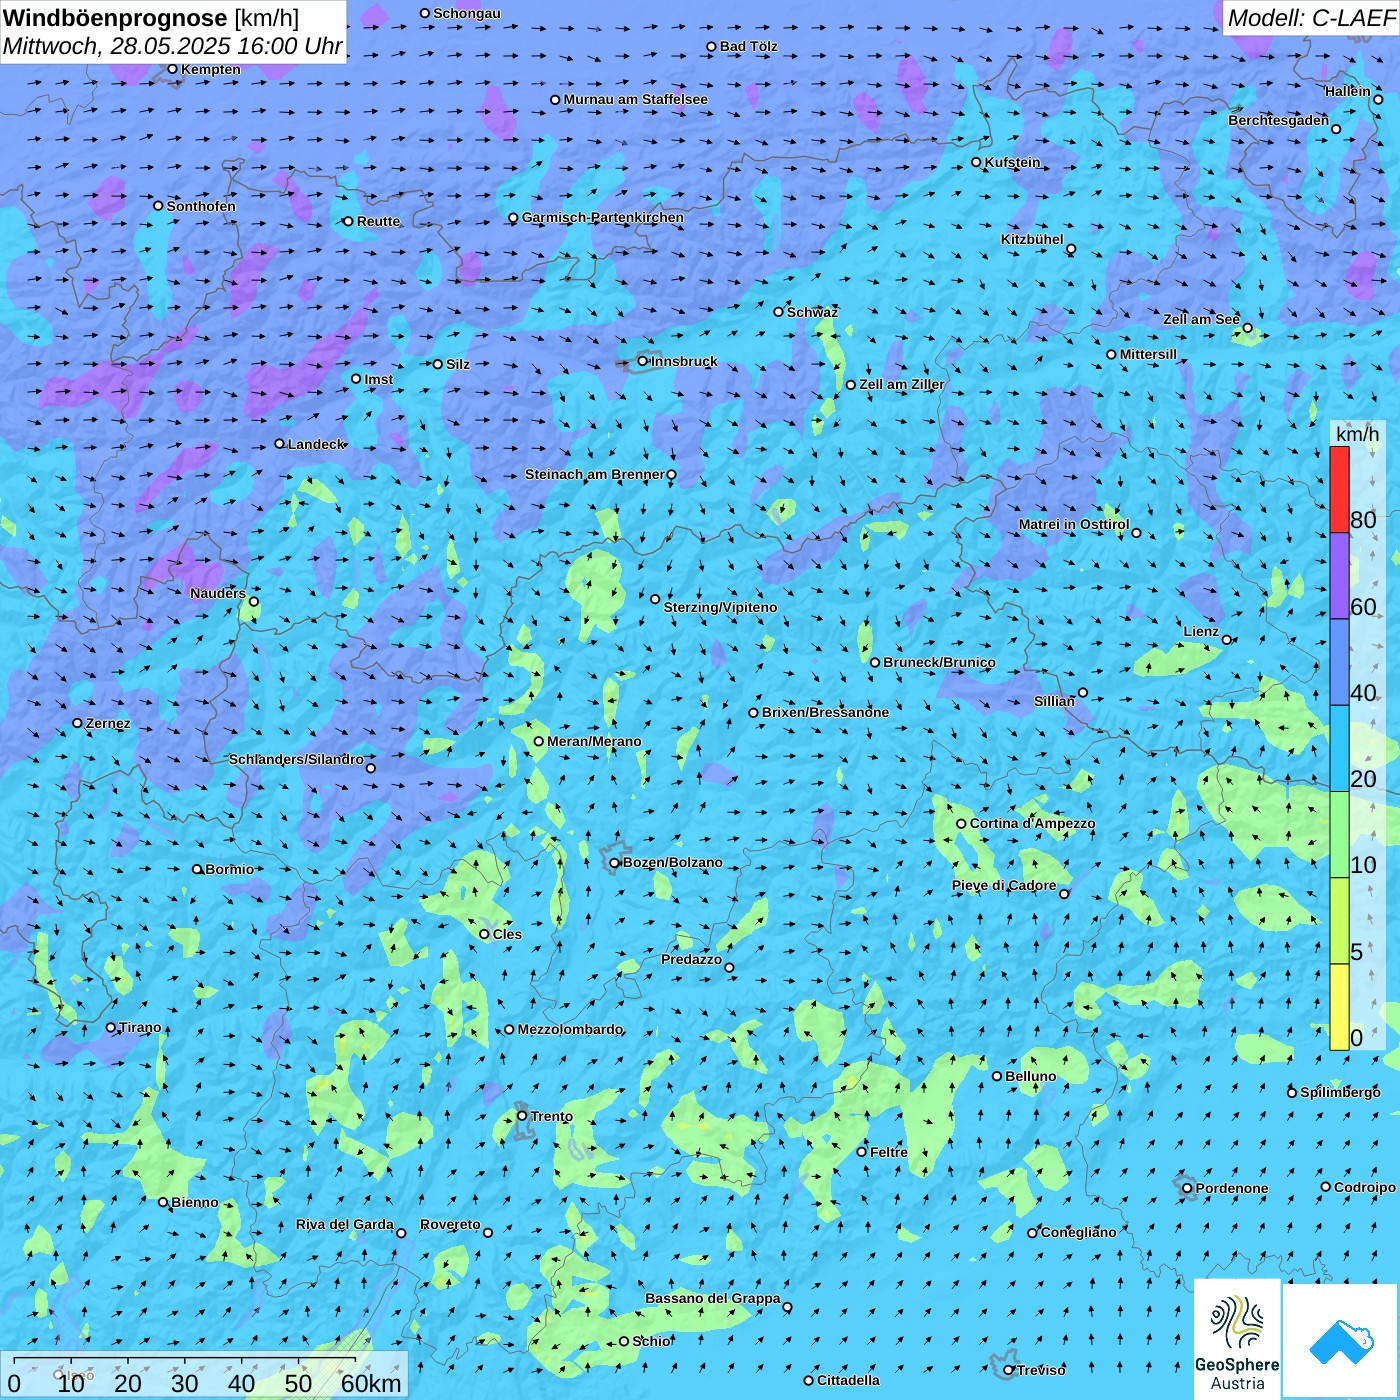
Task: Click the Lienz city marker
Action: (1227, 640)
